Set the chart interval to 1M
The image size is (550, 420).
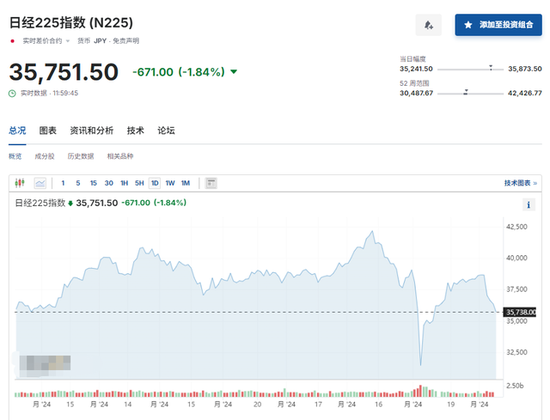[185, 183]
